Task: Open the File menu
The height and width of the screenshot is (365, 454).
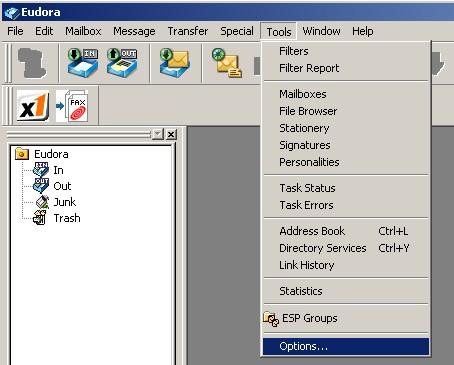Action: (15, 31)
